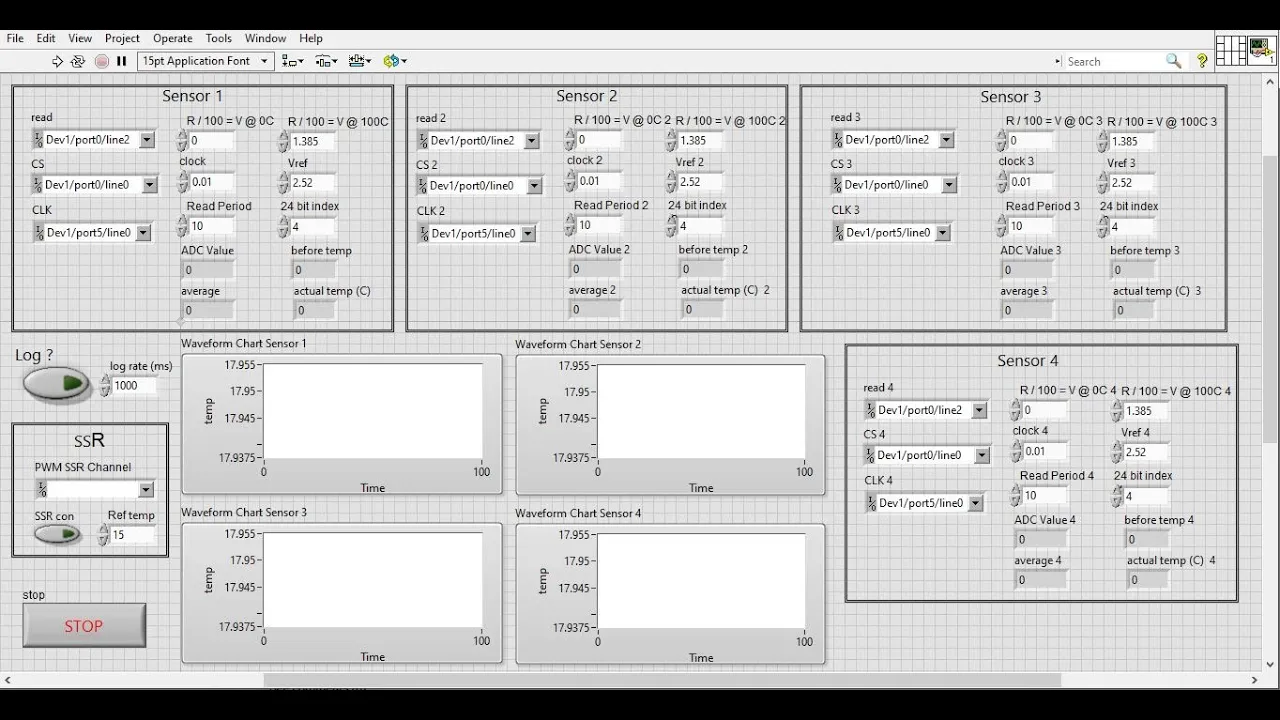Open the Help menu
This screenshot has width=1280, height=720.
[311, 38]
